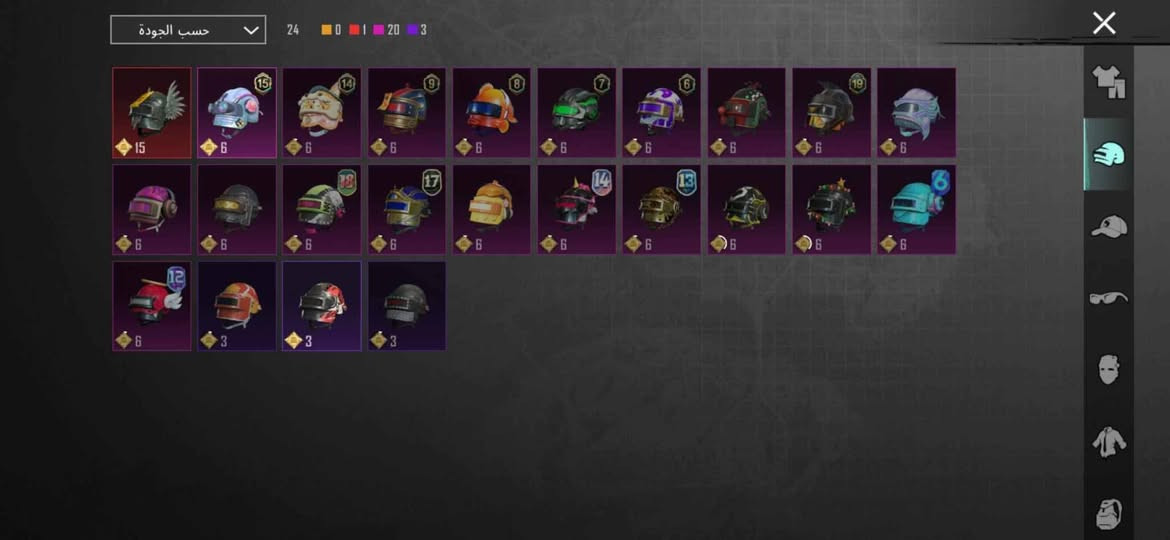Click the dropdown chevron arrow

pyautogui.click(x=251, y=31)
